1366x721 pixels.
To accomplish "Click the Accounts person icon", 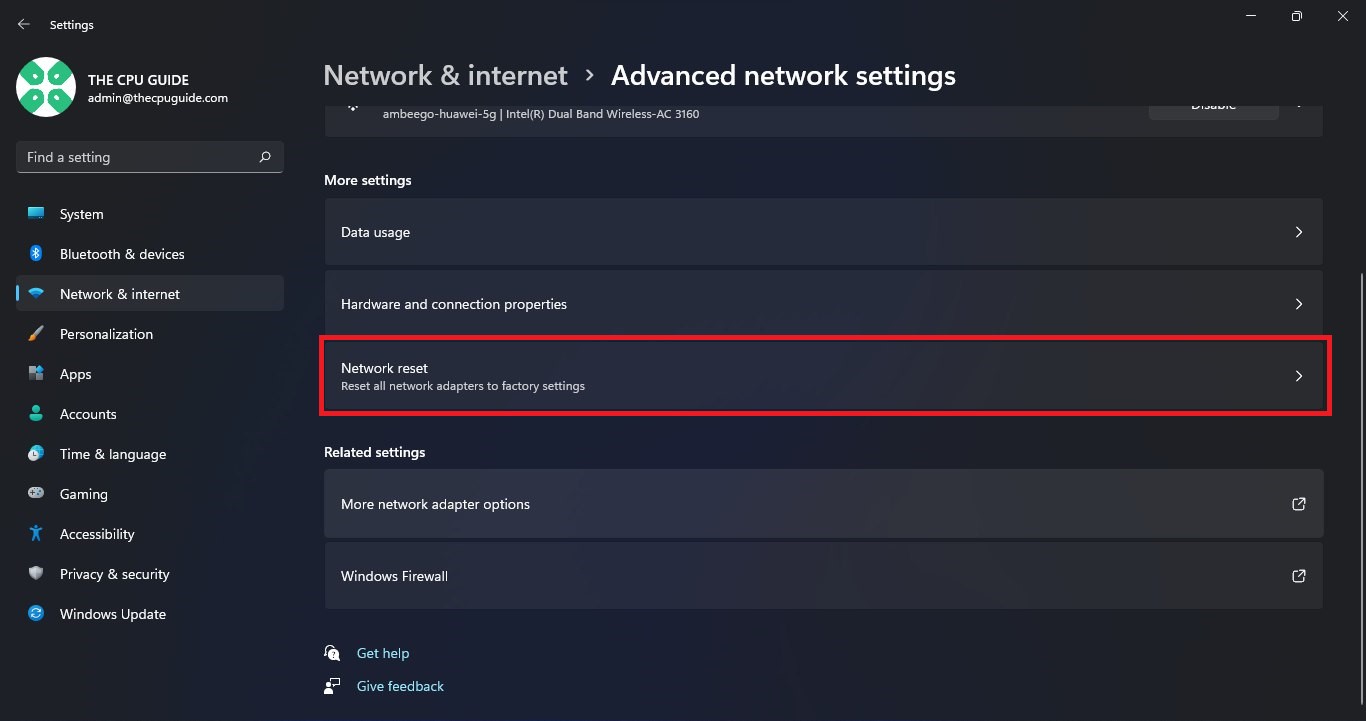I will pyautogui.click(x=36, y=414).
